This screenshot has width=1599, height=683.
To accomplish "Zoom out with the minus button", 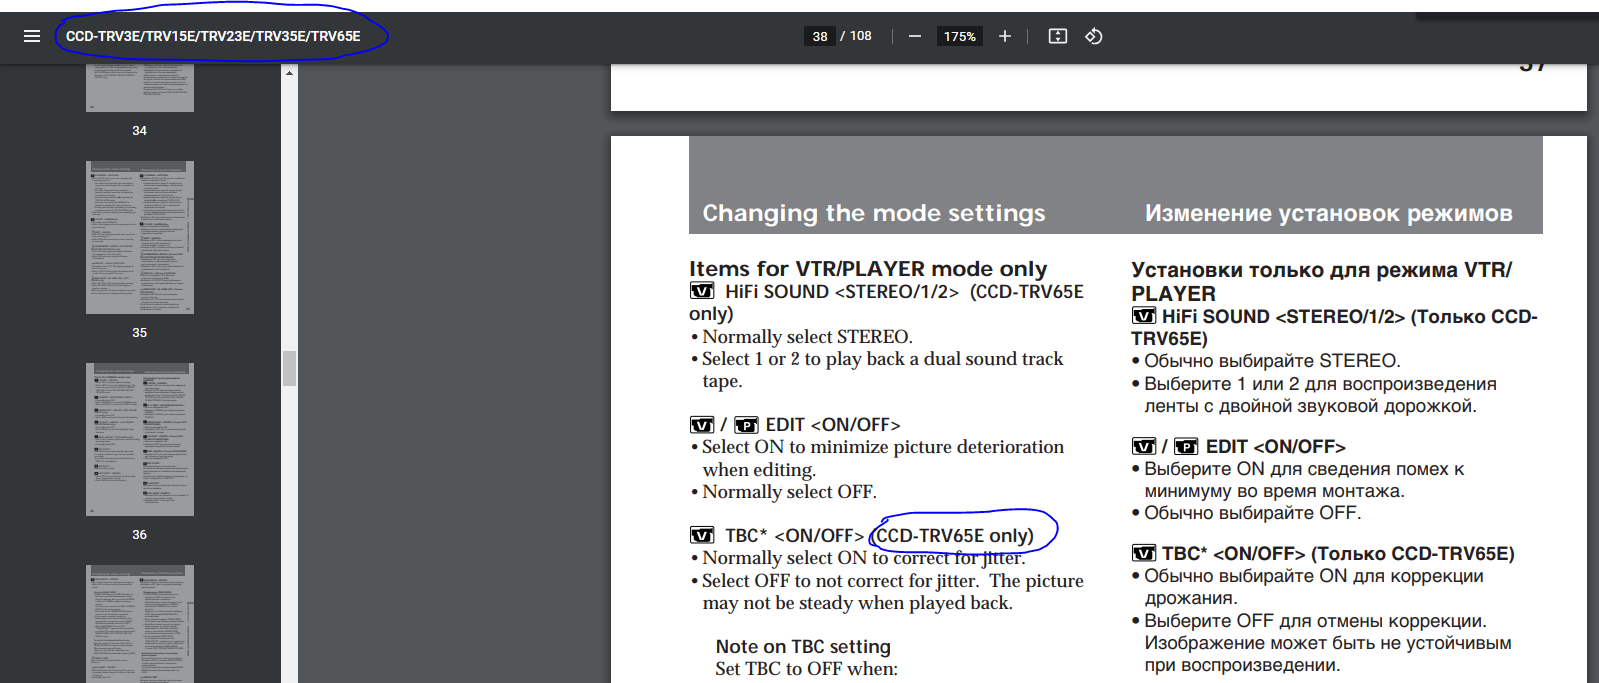I will tap(914, 36).
